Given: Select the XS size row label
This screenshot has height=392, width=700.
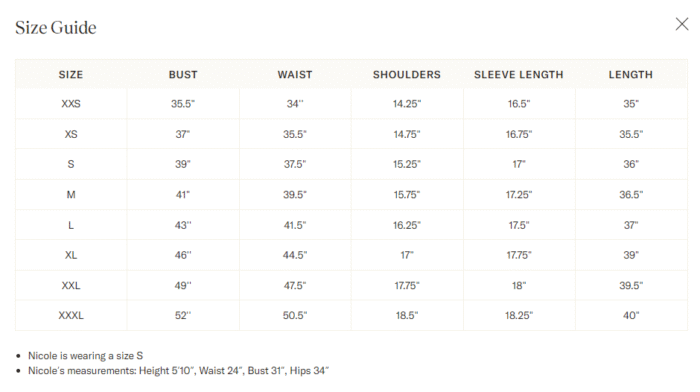Looking at the screenshot, I should coord(71,134).
